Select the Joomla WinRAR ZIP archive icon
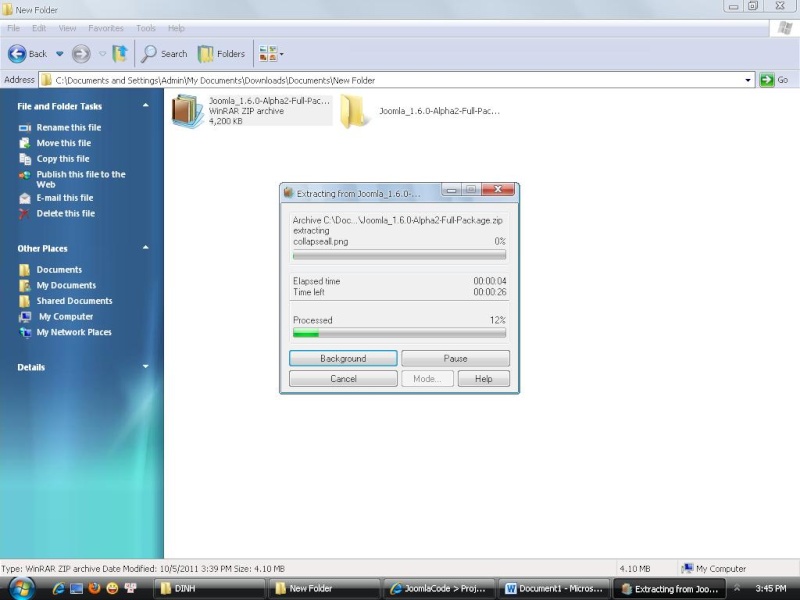800x600 pixels. 187,111
